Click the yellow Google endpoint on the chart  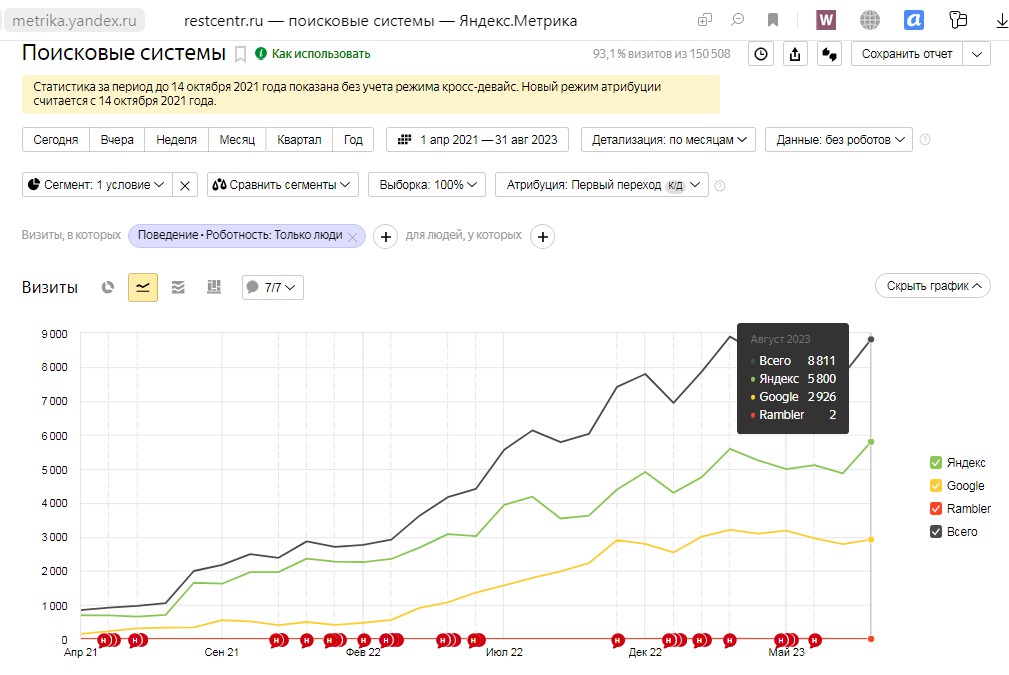click(871, 539)
